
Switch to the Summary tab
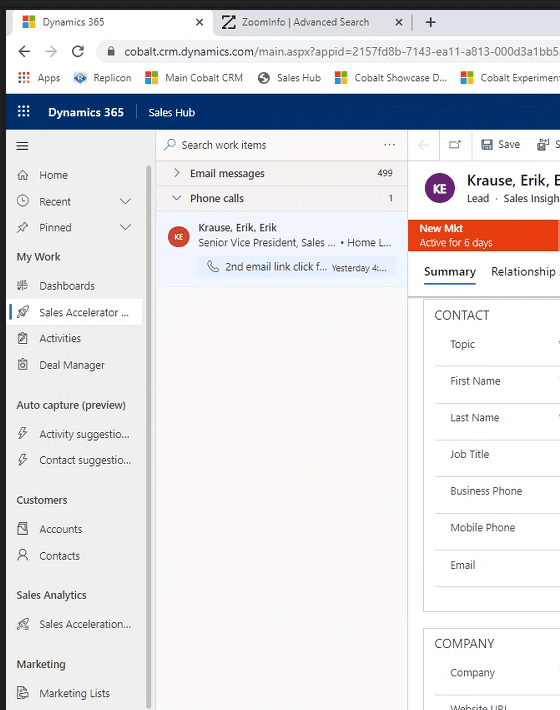click(x=450, y=272)
